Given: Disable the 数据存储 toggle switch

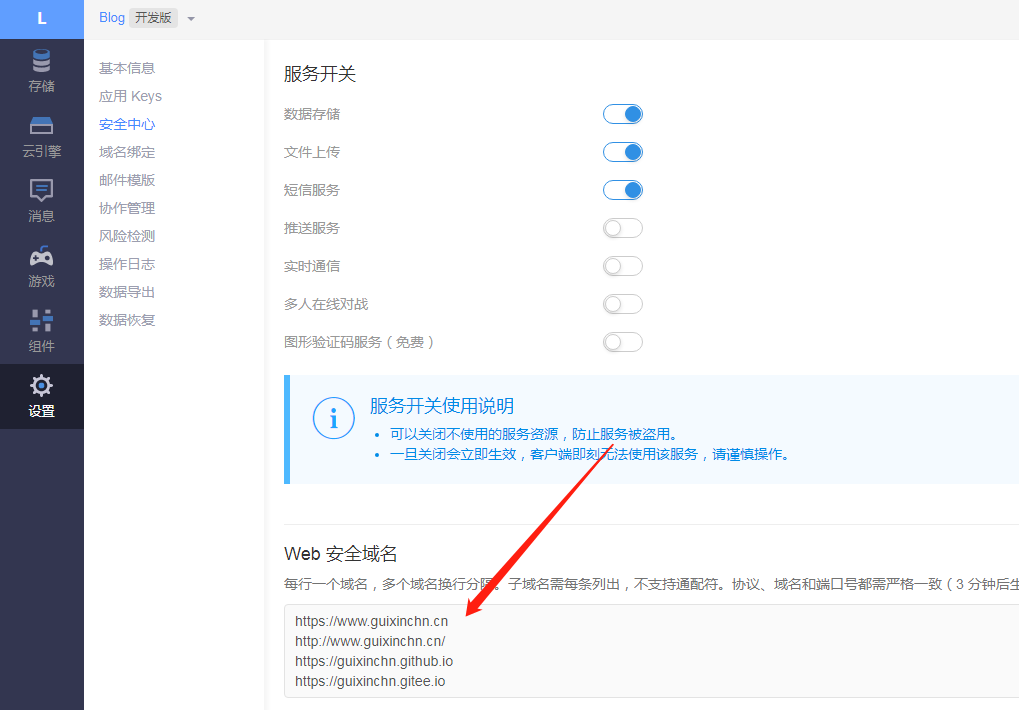Looking at the screenshot, I should click(622, 114).
